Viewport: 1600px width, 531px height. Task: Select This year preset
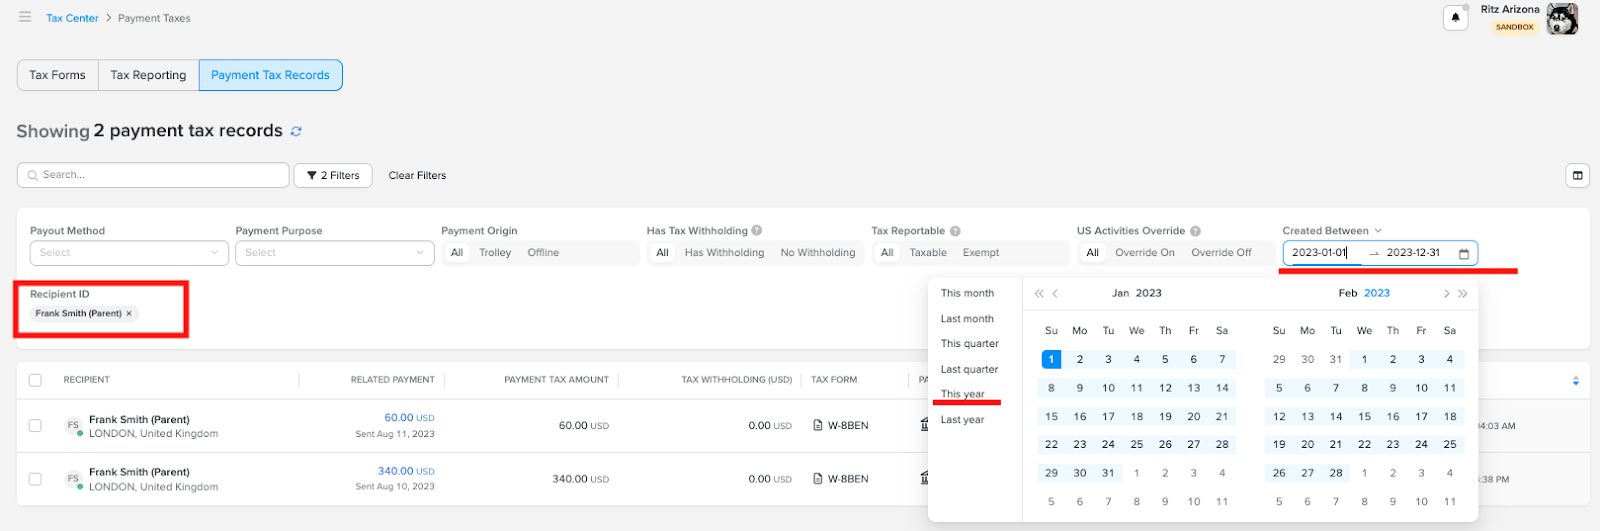[962, 394]
